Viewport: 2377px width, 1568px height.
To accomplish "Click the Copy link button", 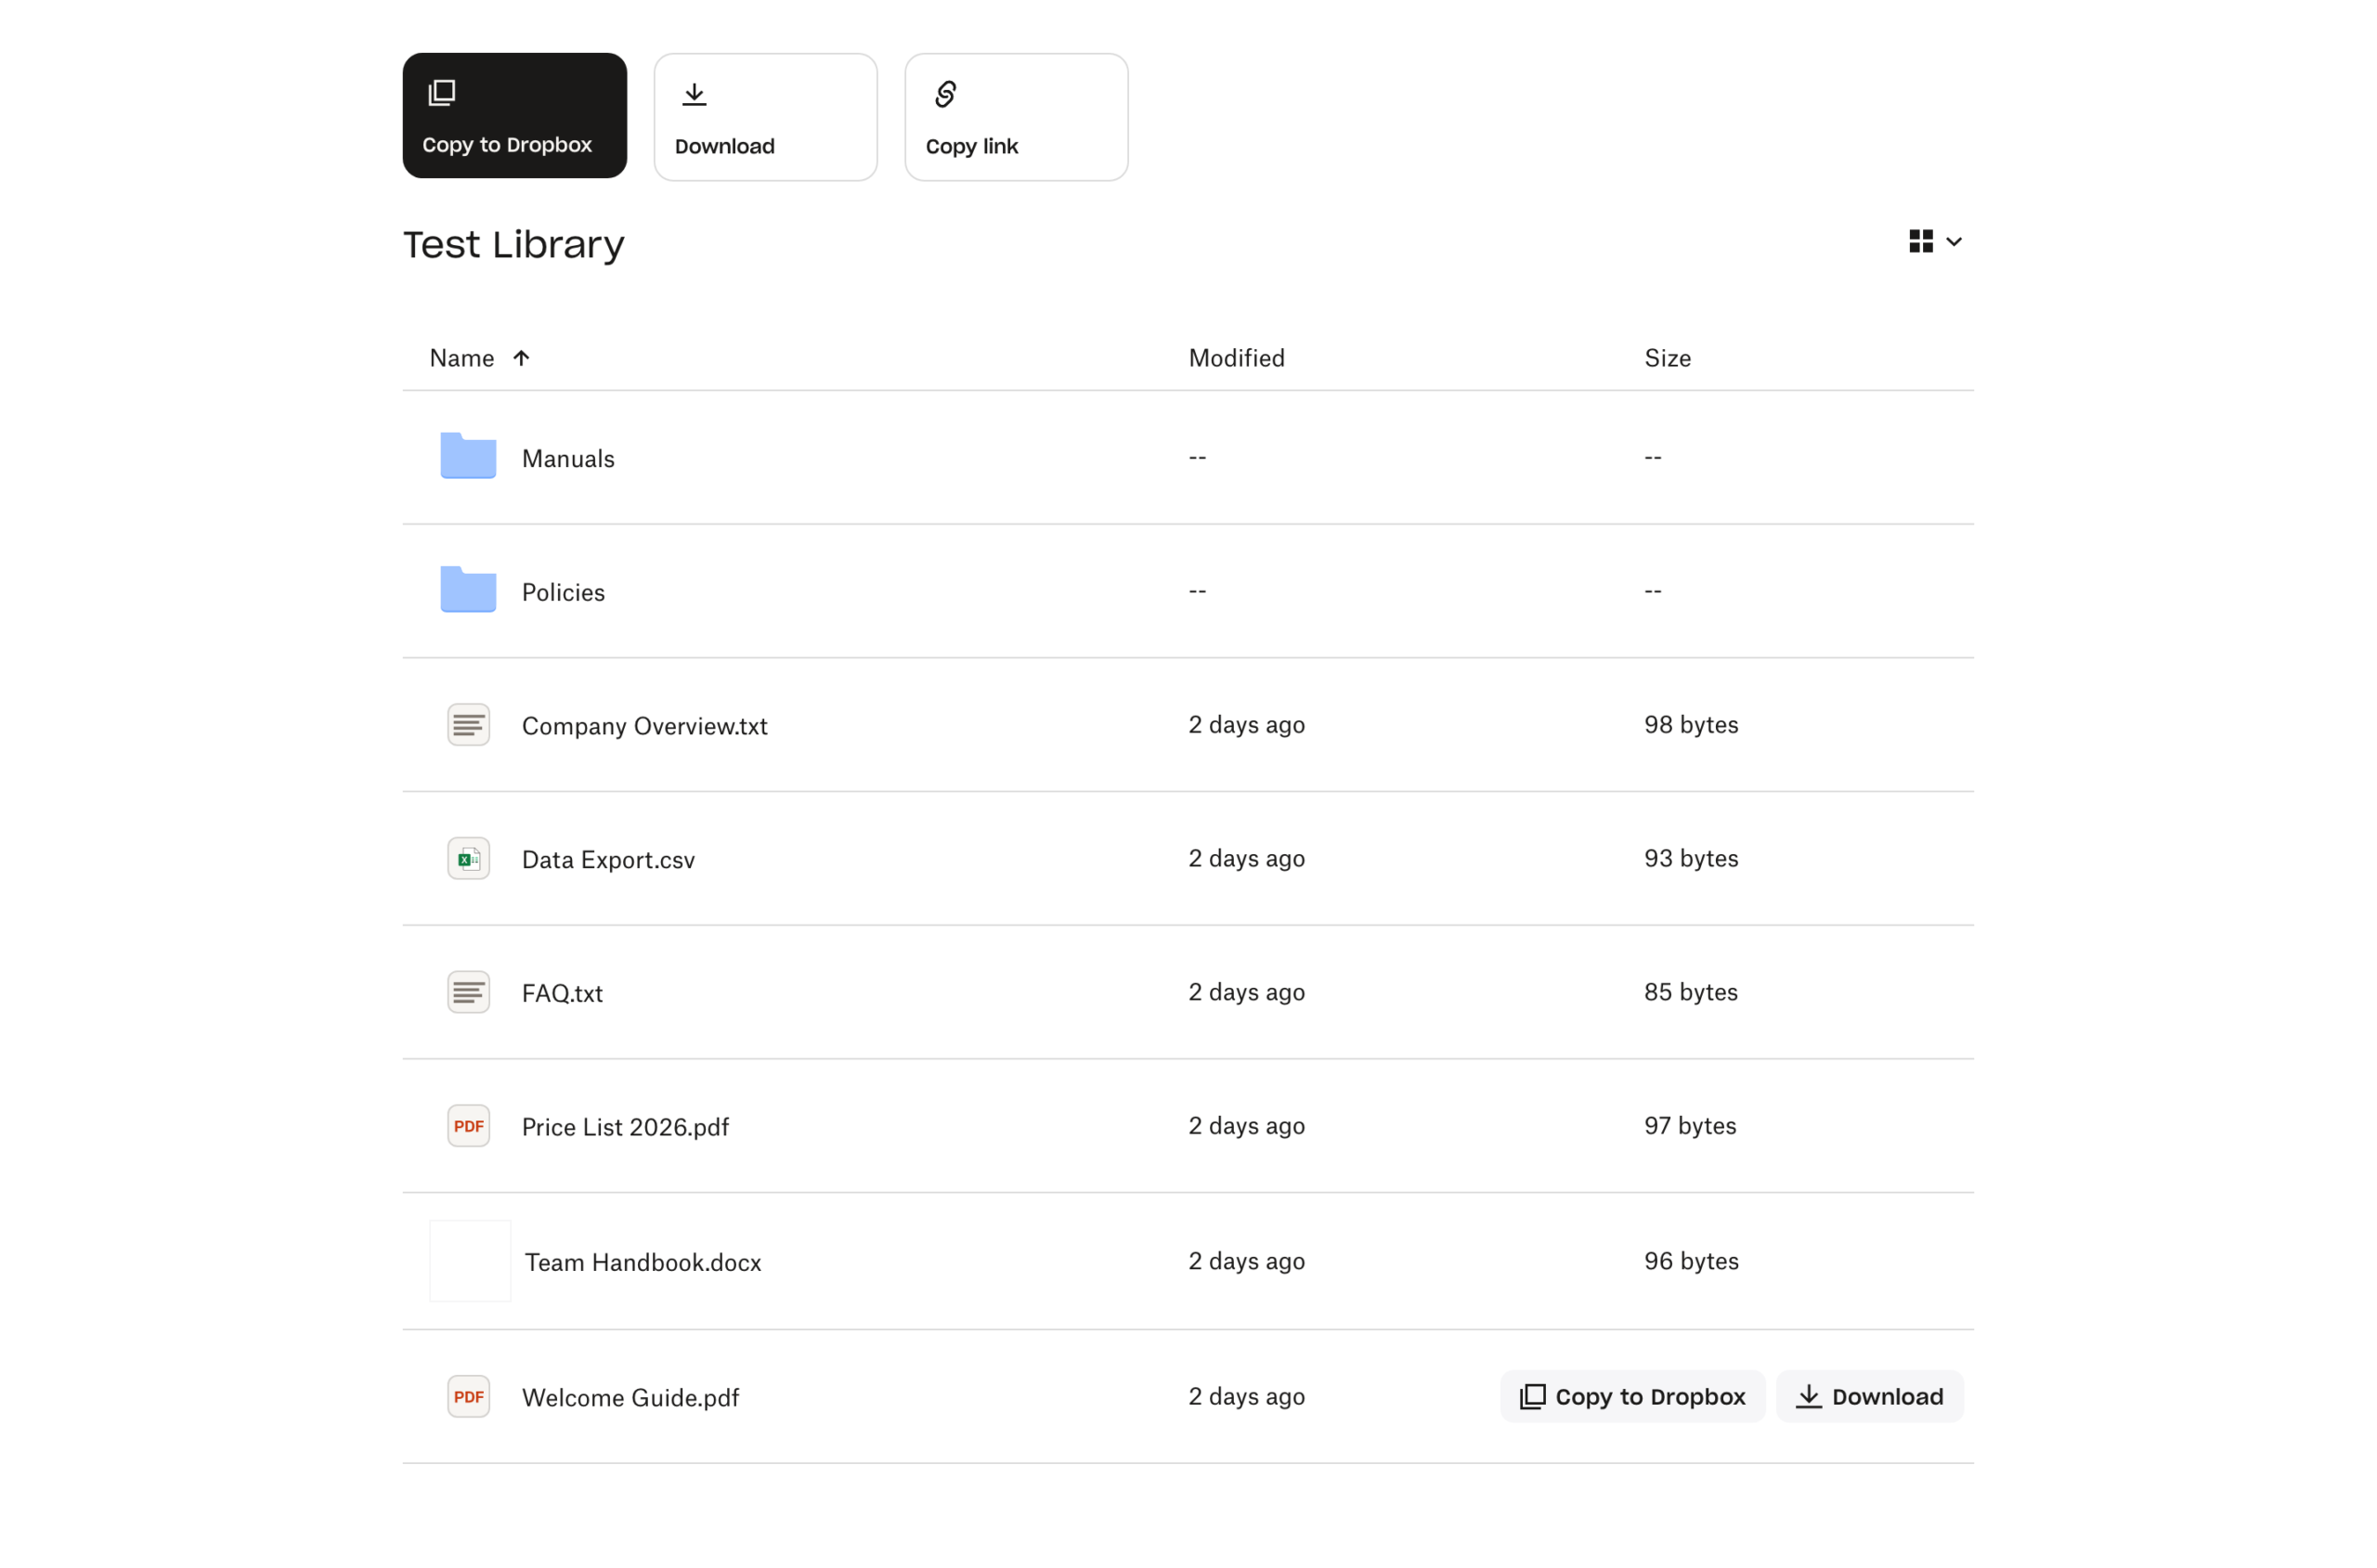I will pos(1016,117).
